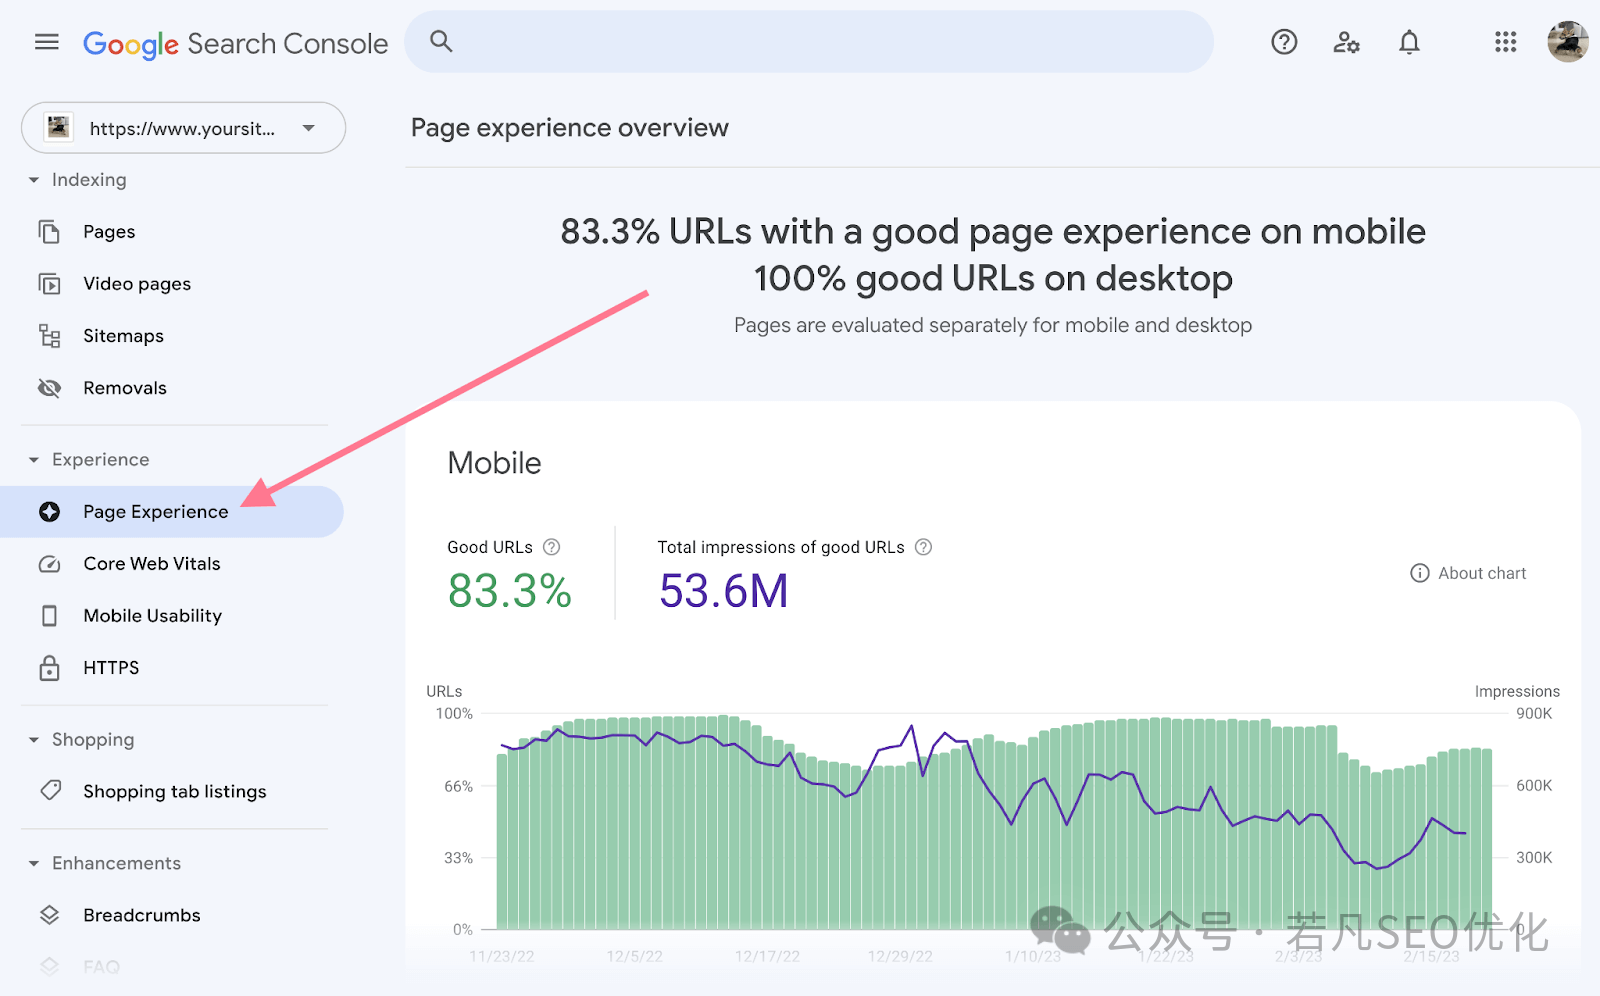Image resolution: width=1600 pixels, height=996 pixels.
Task: Click the Google Search Console logo
Action: pos(235,44)
